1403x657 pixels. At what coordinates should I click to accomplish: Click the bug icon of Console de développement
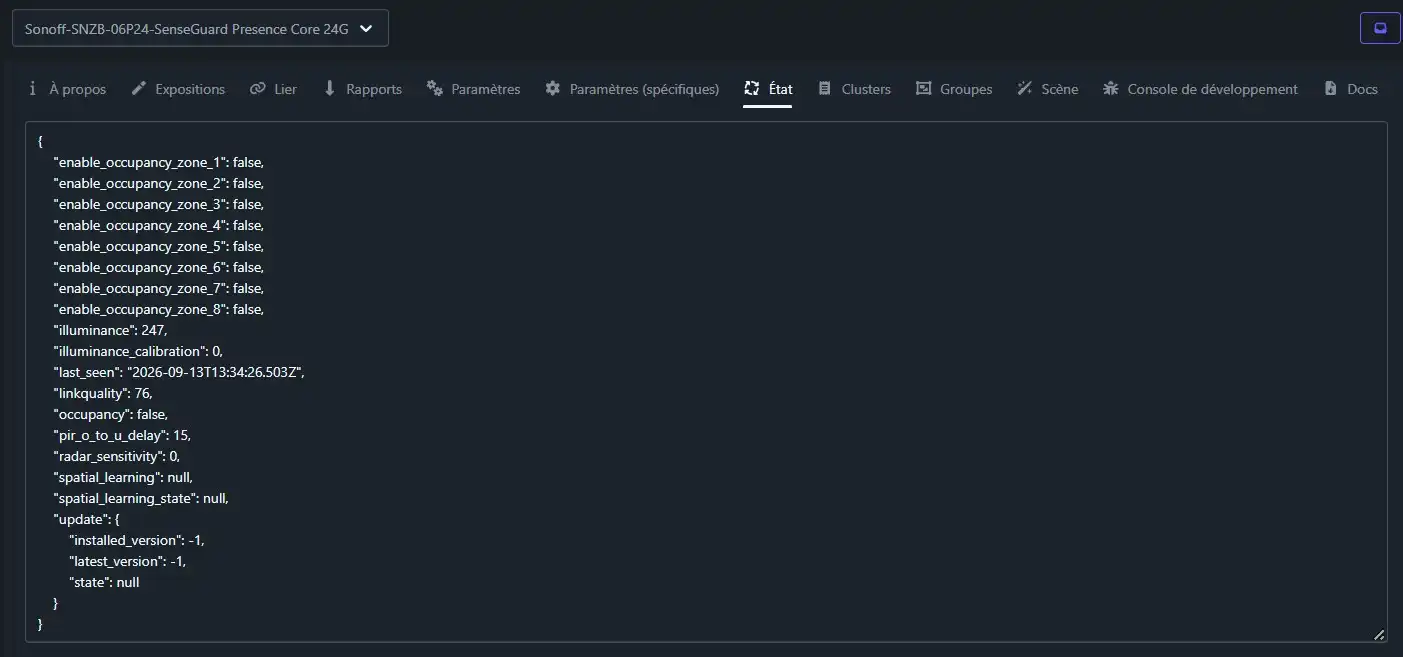coord(1111,89)
